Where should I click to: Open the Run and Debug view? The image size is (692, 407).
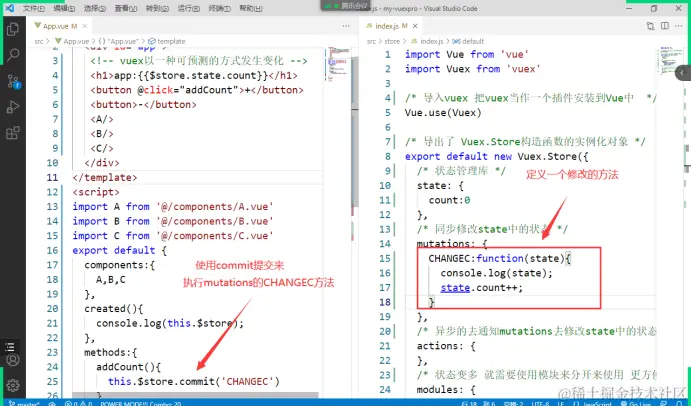click(13, 107)
